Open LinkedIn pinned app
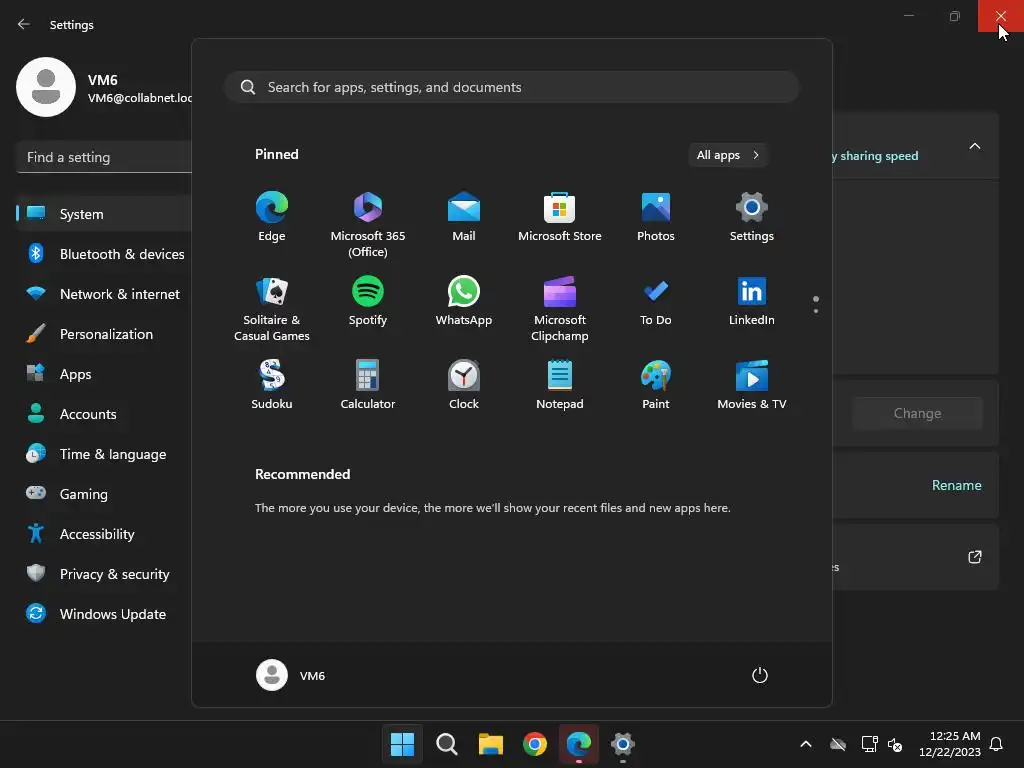Viewport: 1024px width, 768px height. pyautogui.click(x=752, y=301)
